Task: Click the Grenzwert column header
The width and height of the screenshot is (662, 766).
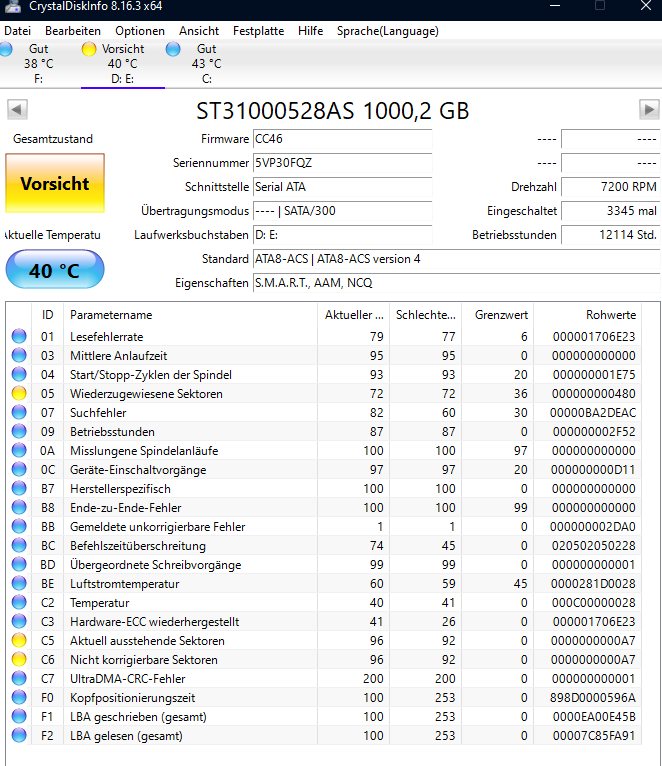Action: click(x=498, y=315)
